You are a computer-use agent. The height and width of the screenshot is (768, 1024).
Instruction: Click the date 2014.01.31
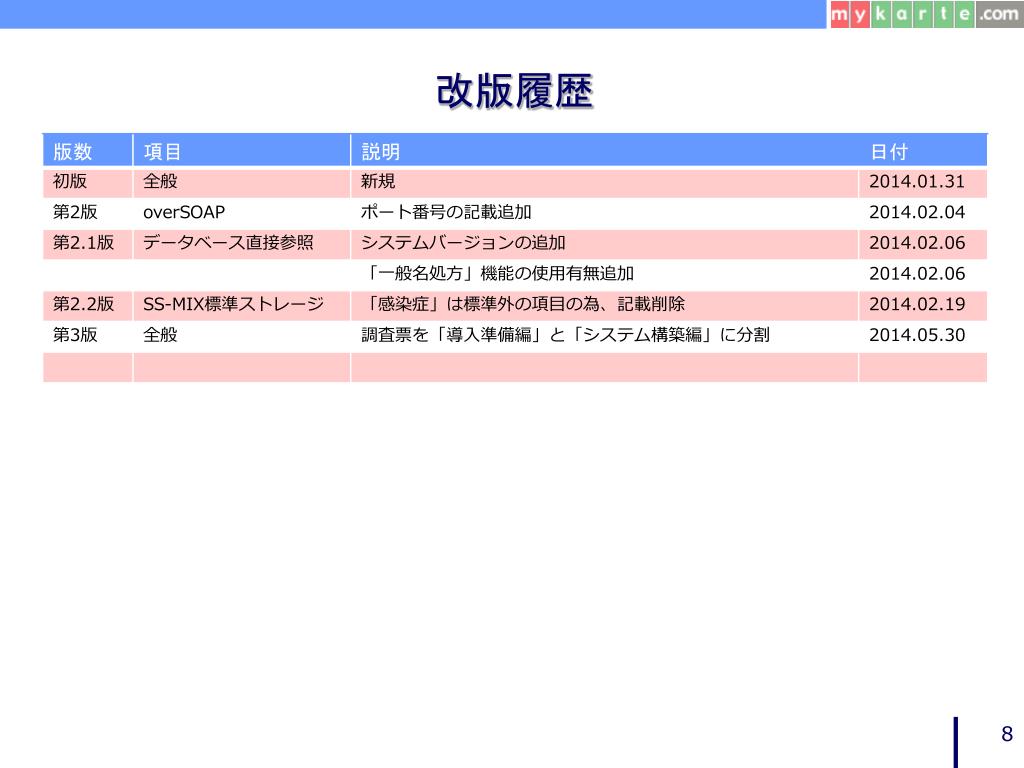[x=917, y=181]
